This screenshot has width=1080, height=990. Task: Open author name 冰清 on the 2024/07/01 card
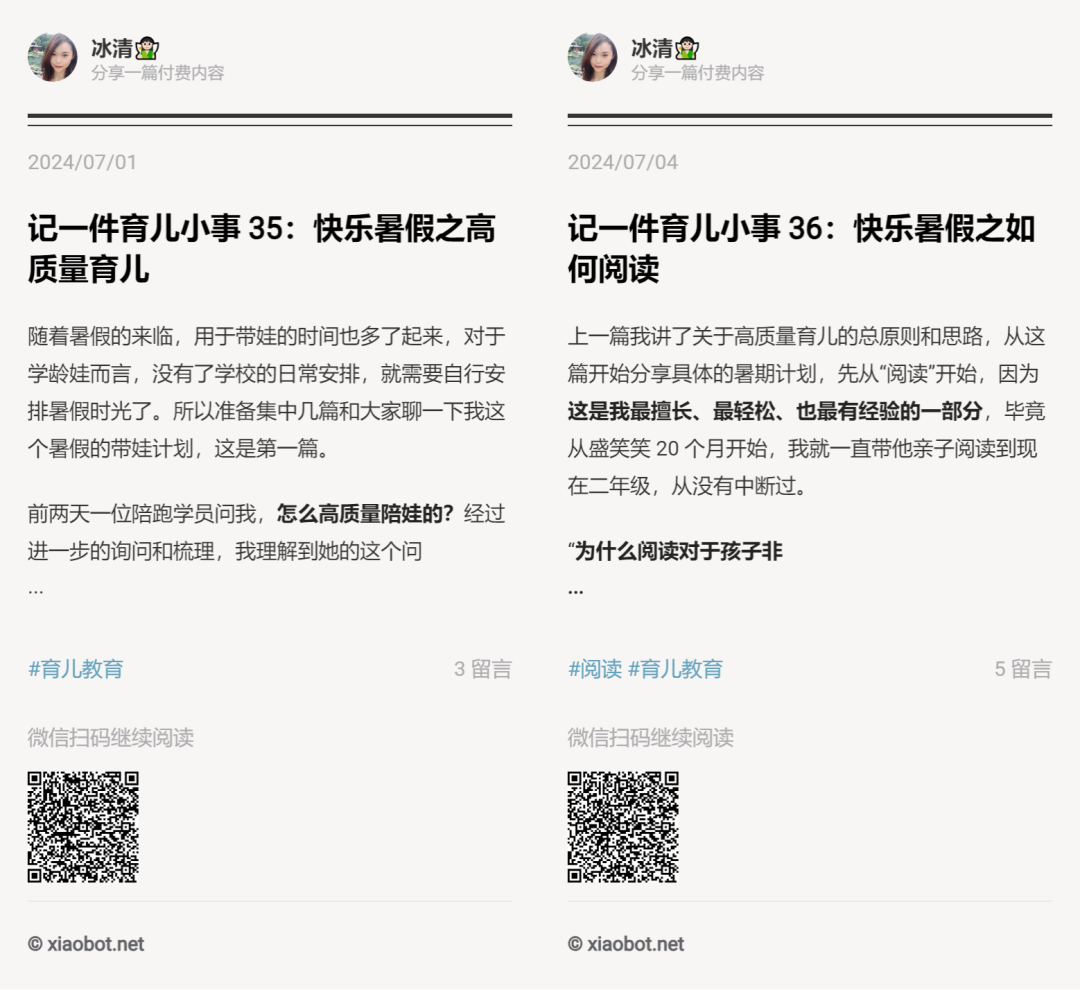click(112, 48)
